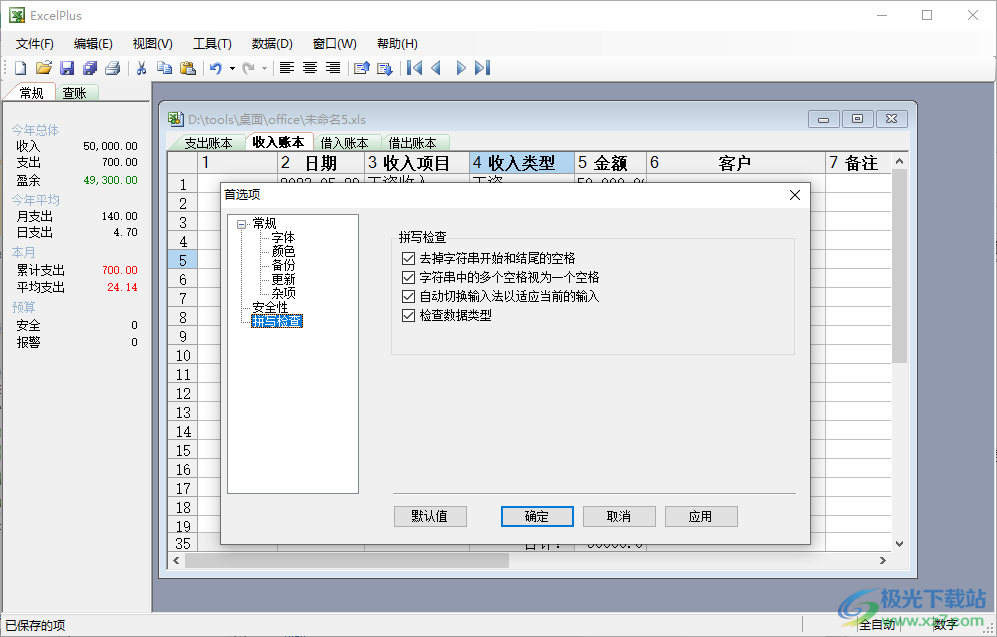Switch to the 支出账本 sheet tab
The height and width of the screenshot is (637, 997).
[208, 143]
